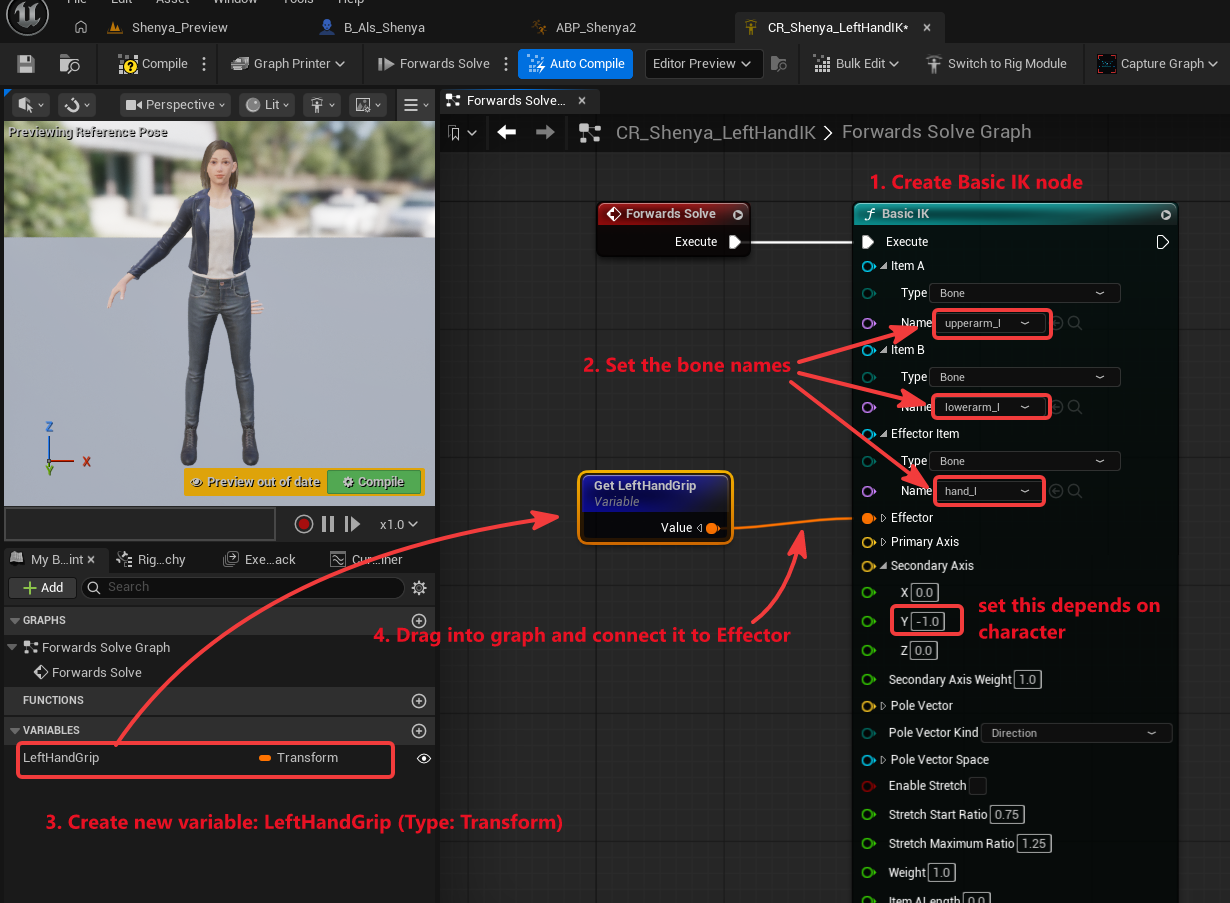The width and height of the screenshot is (1230, 903).
Task: Open the My Blueprint settings gear
Action: click(419, 588)
